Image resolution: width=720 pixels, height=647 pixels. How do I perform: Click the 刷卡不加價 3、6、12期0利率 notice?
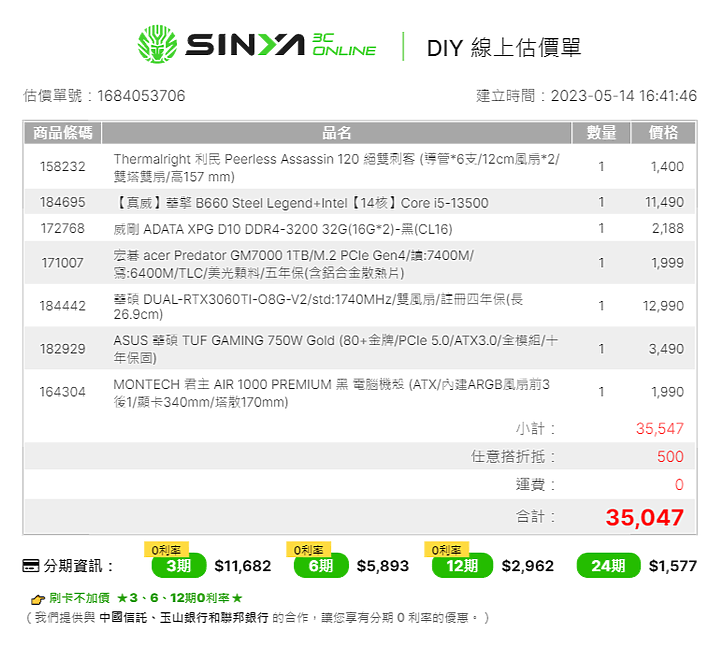click(x=146, y=598)
